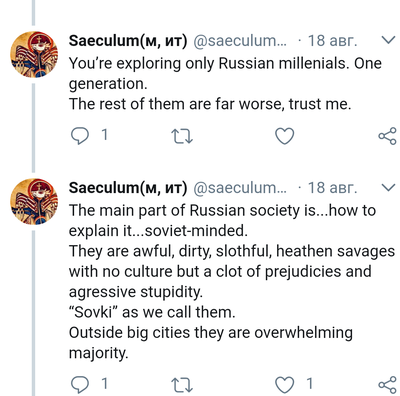Retweet the 'One generation' tweet
The image size is (400, 396).
(x=182, y=136)
